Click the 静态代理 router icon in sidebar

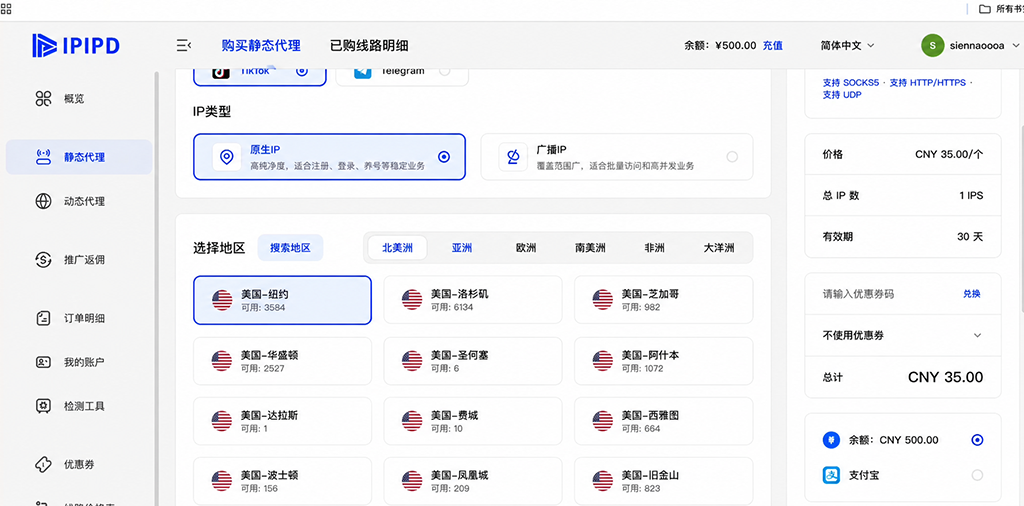(43, 157)
